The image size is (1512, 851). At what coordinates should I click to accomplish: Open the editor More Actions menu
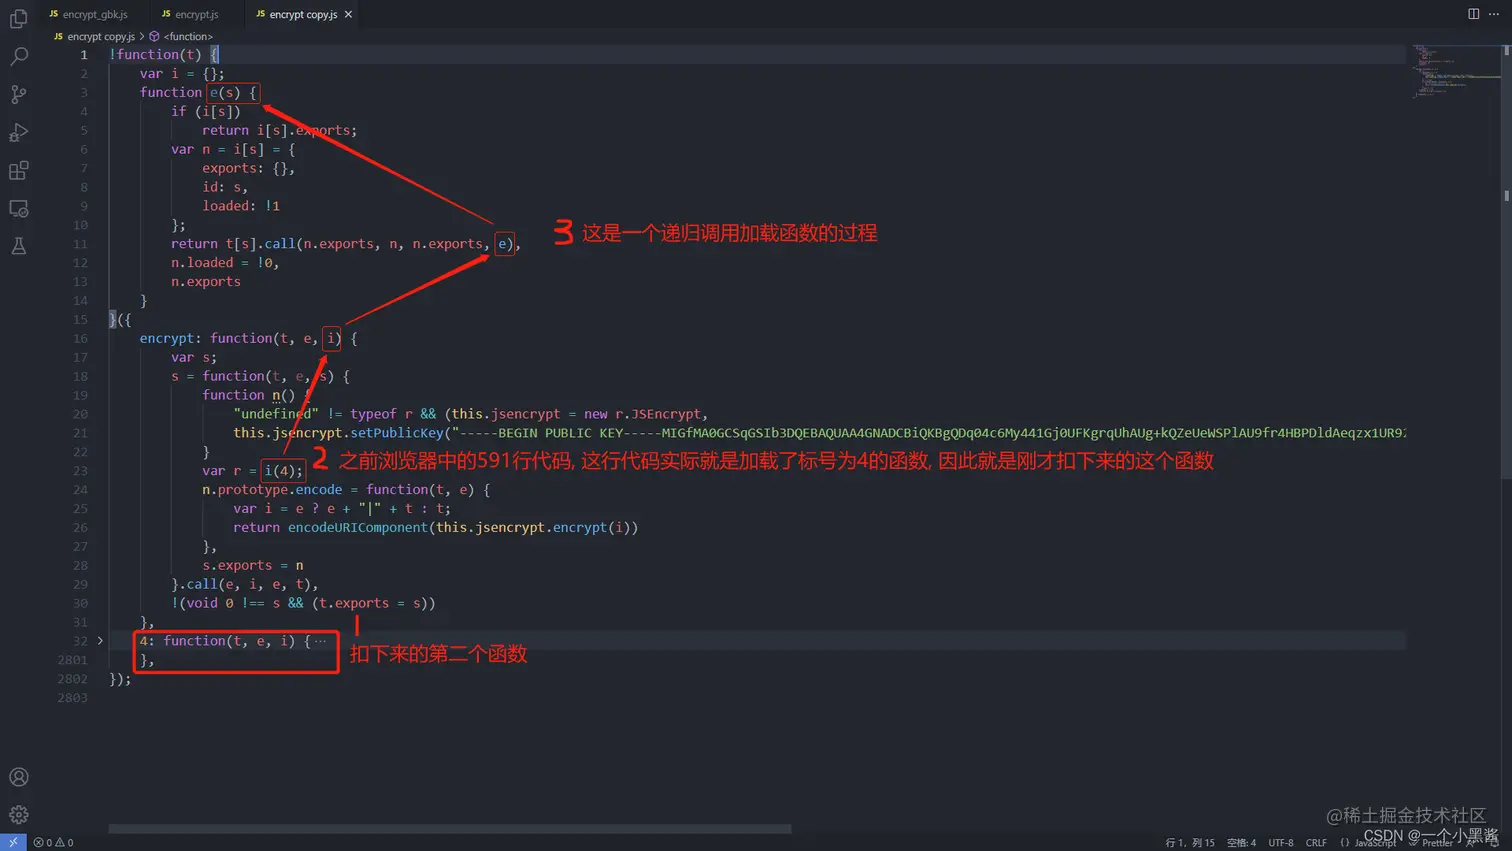tap(1494, 14)
